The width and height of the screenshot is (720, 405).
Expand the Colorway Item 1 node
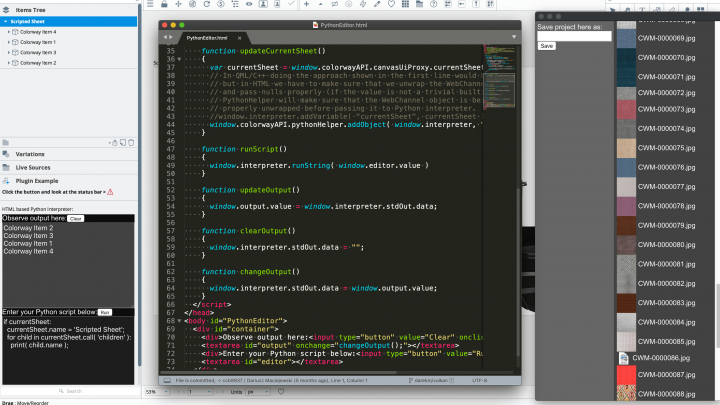point(9,42)
